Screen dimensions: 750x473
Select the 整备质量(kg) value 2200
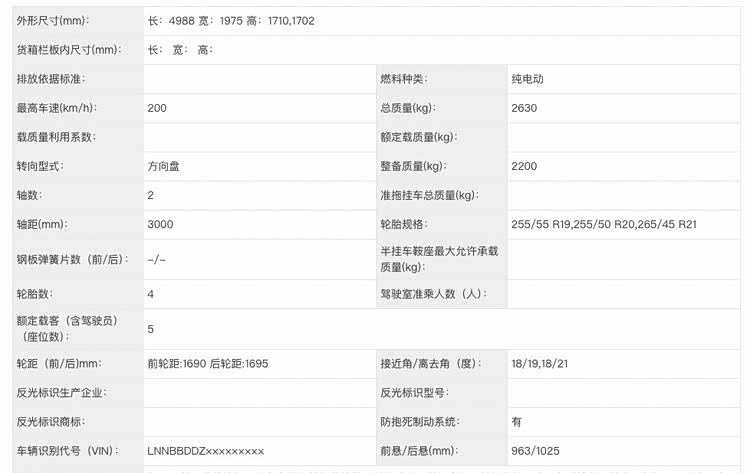(x=525, y=166)
